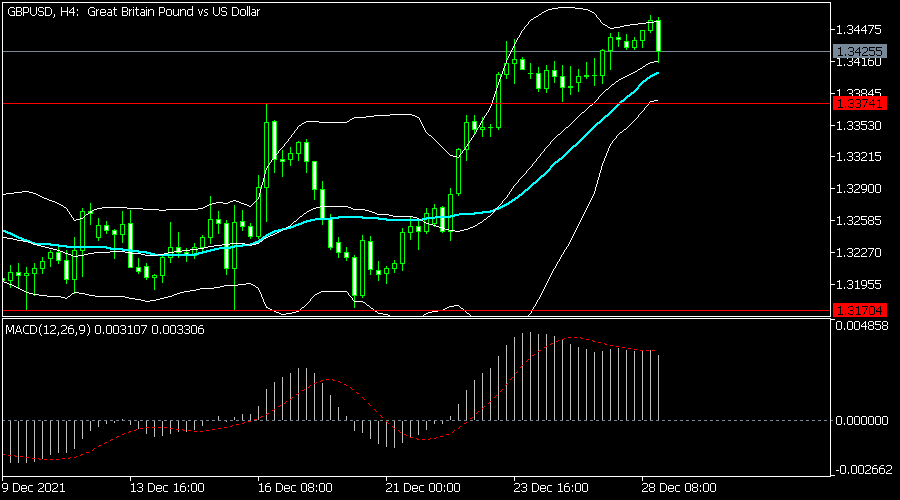The height and width of the screenshot is (500, 900).
Task: Select the latest large white candlestick
Action: [658, 36]
